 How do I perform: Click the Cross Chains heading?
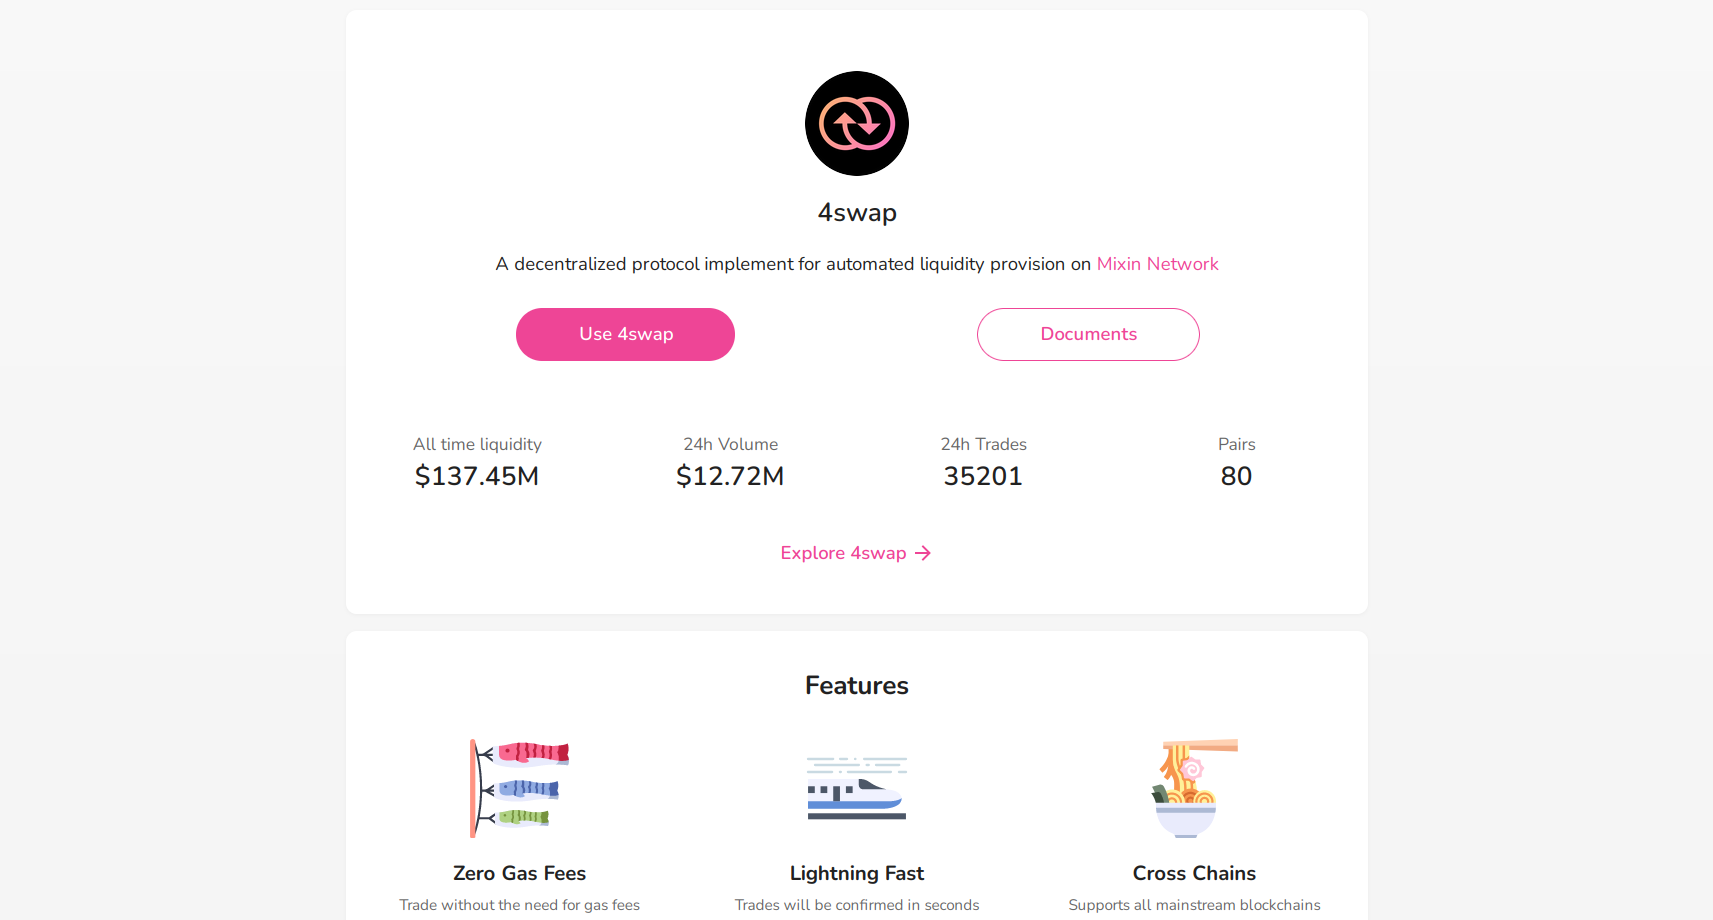1194,873
